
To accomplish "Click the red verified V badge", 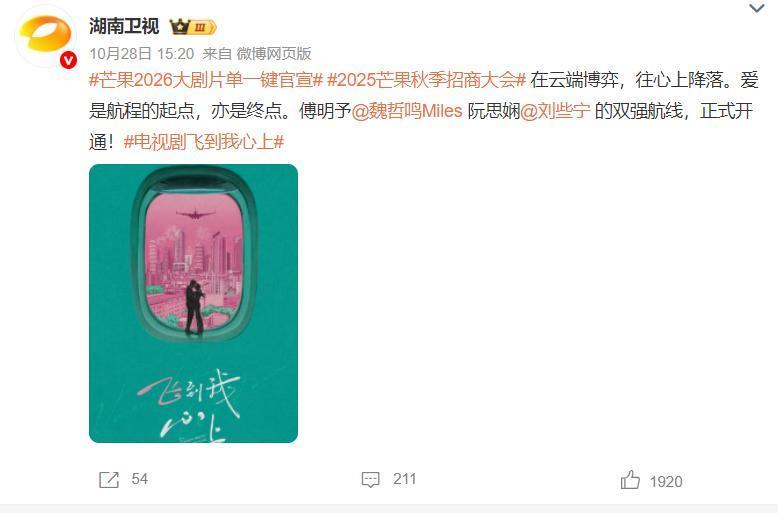I will [x=68, y=61].
